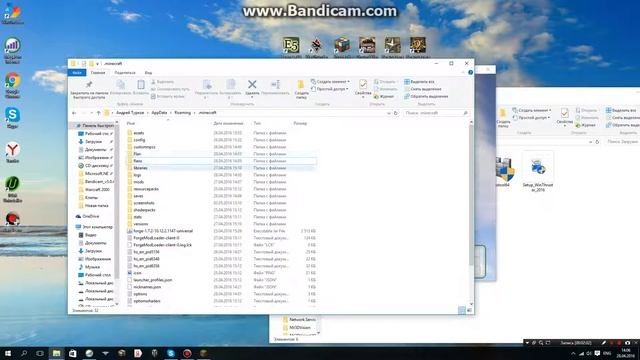Click History (Журнал) button in ribbon

point(384,96)
